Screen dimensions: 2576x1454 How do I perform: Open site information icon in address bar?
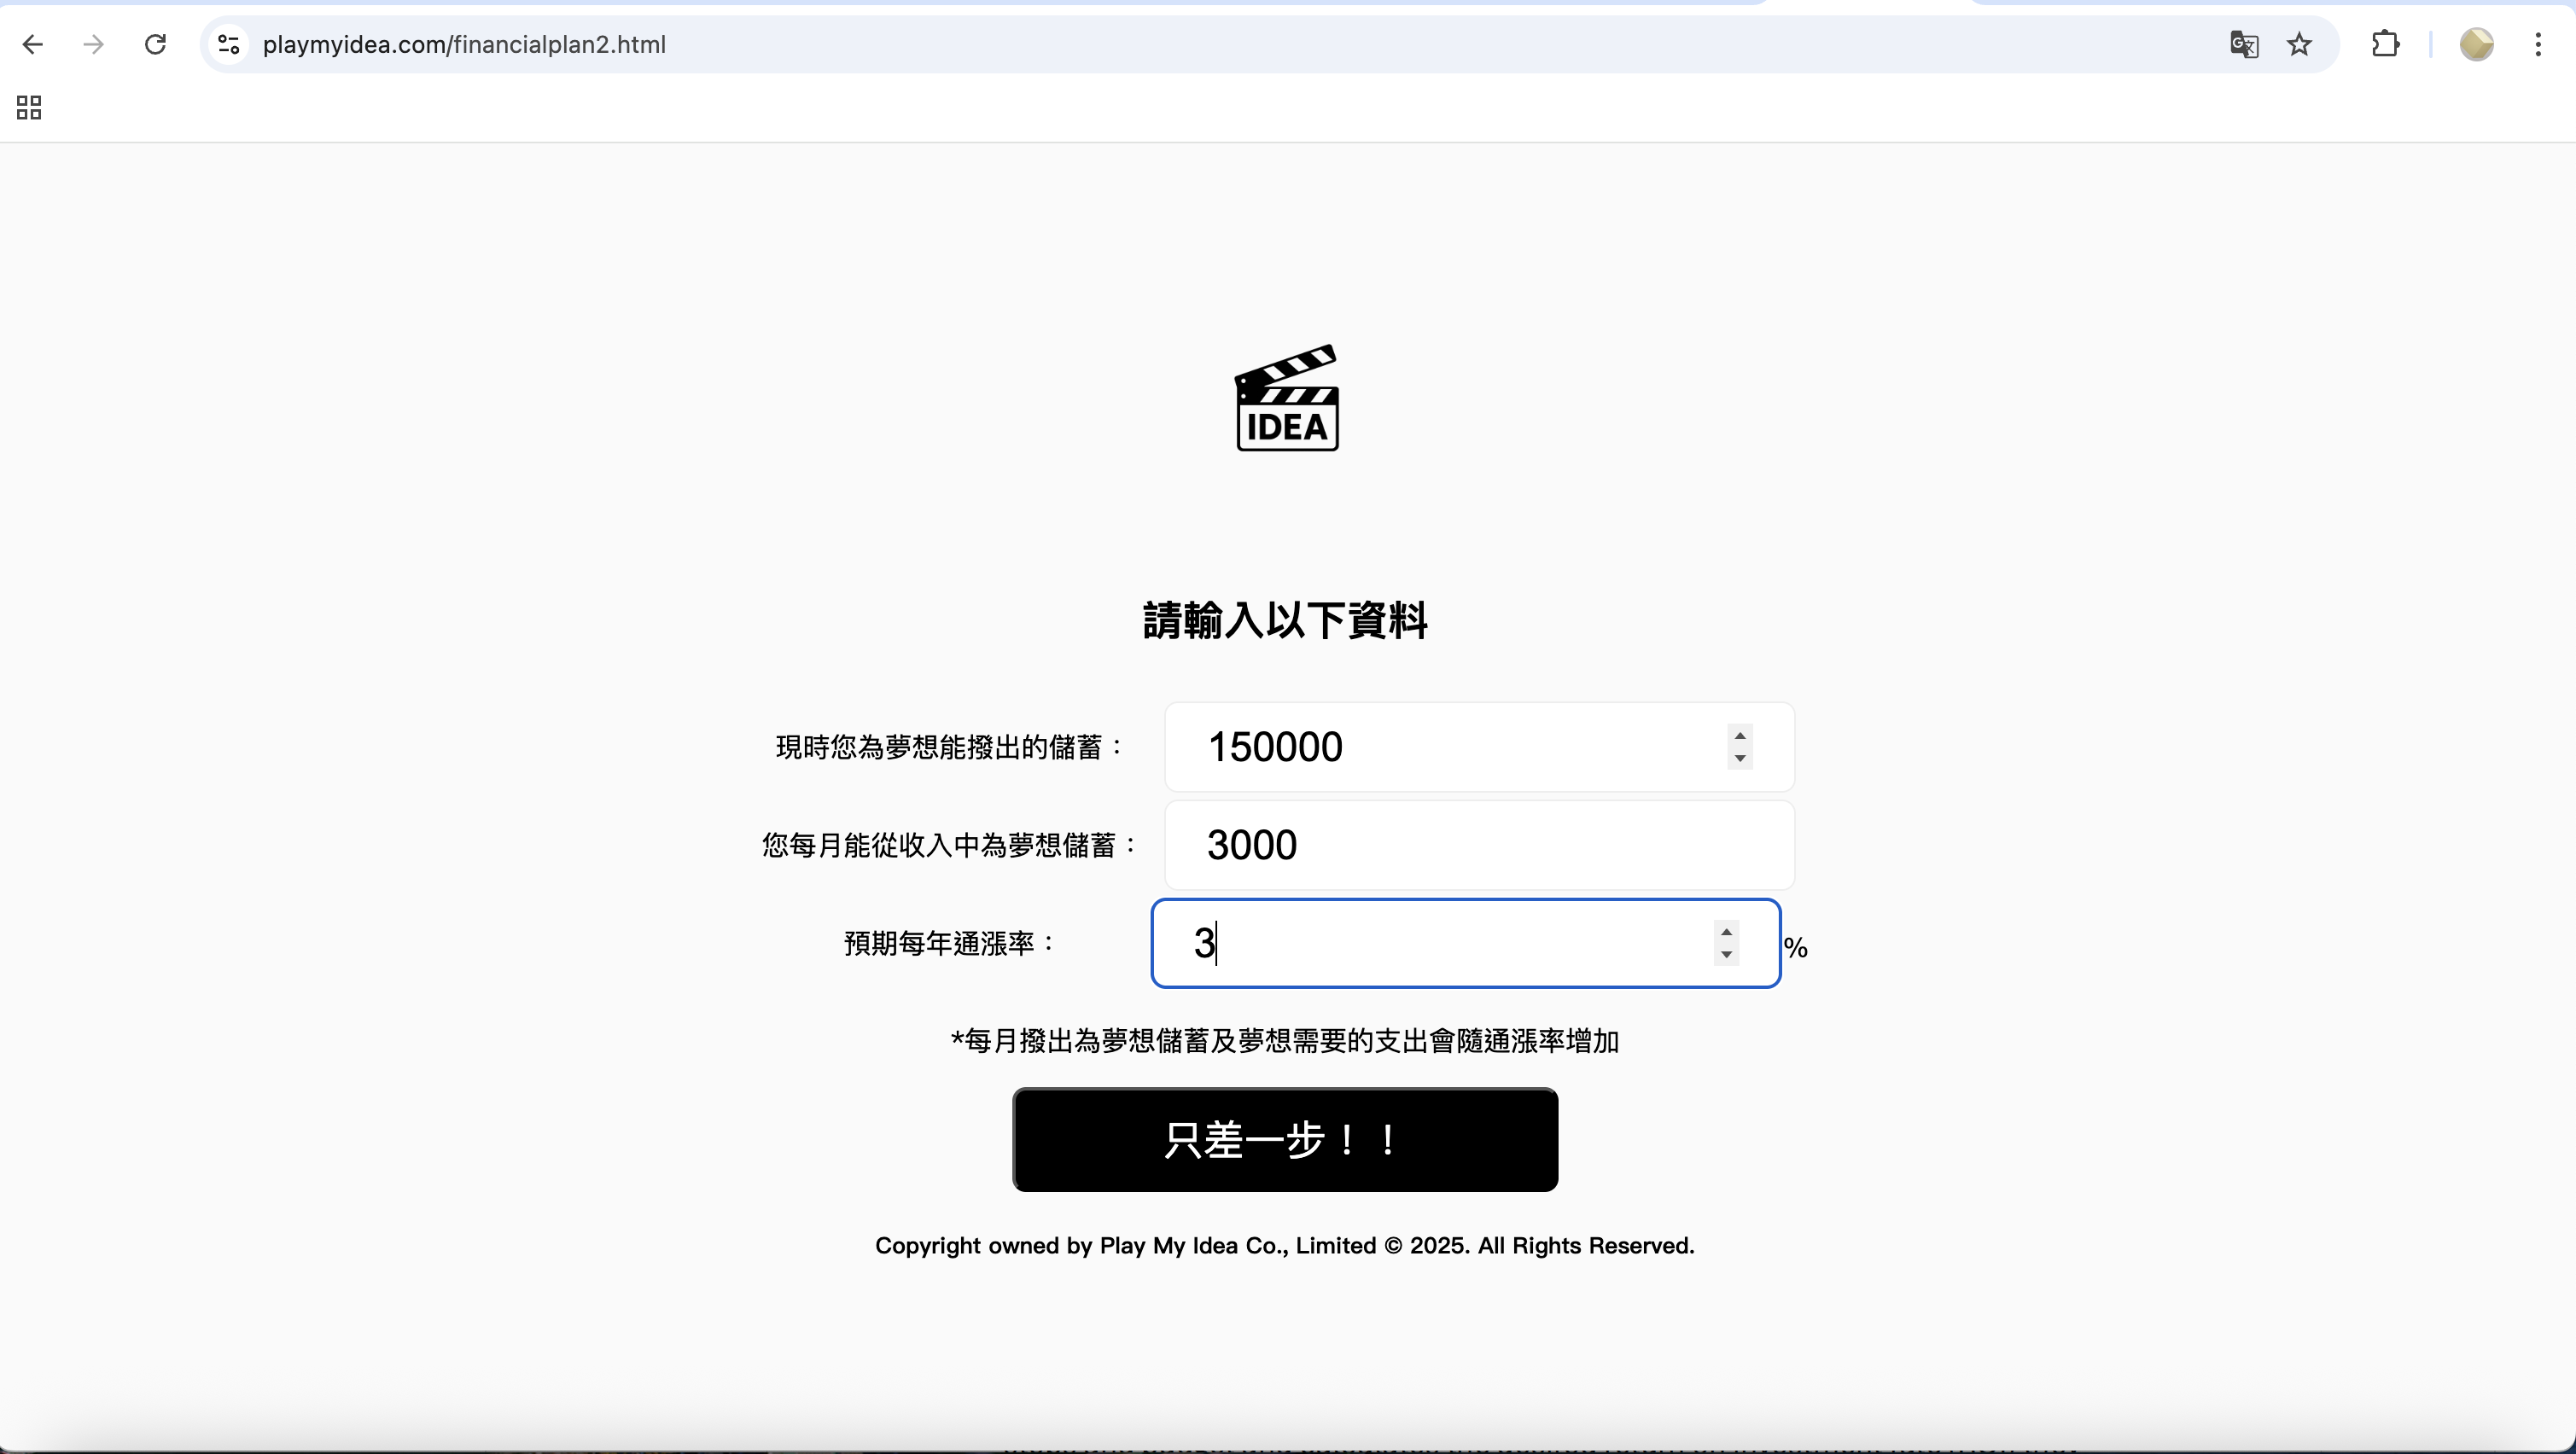pos(229,44)
